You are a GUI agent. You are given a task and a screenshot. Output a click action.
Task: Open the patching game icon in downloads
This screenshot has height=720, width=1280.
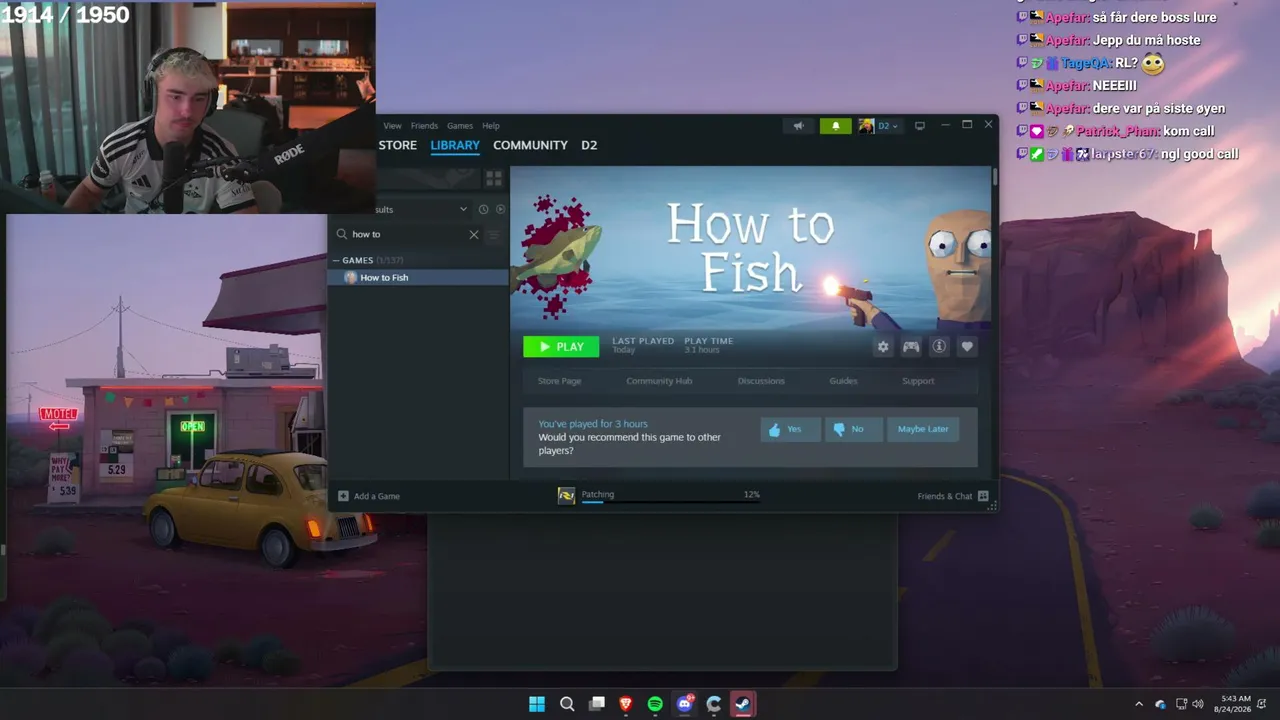[566, 496]
